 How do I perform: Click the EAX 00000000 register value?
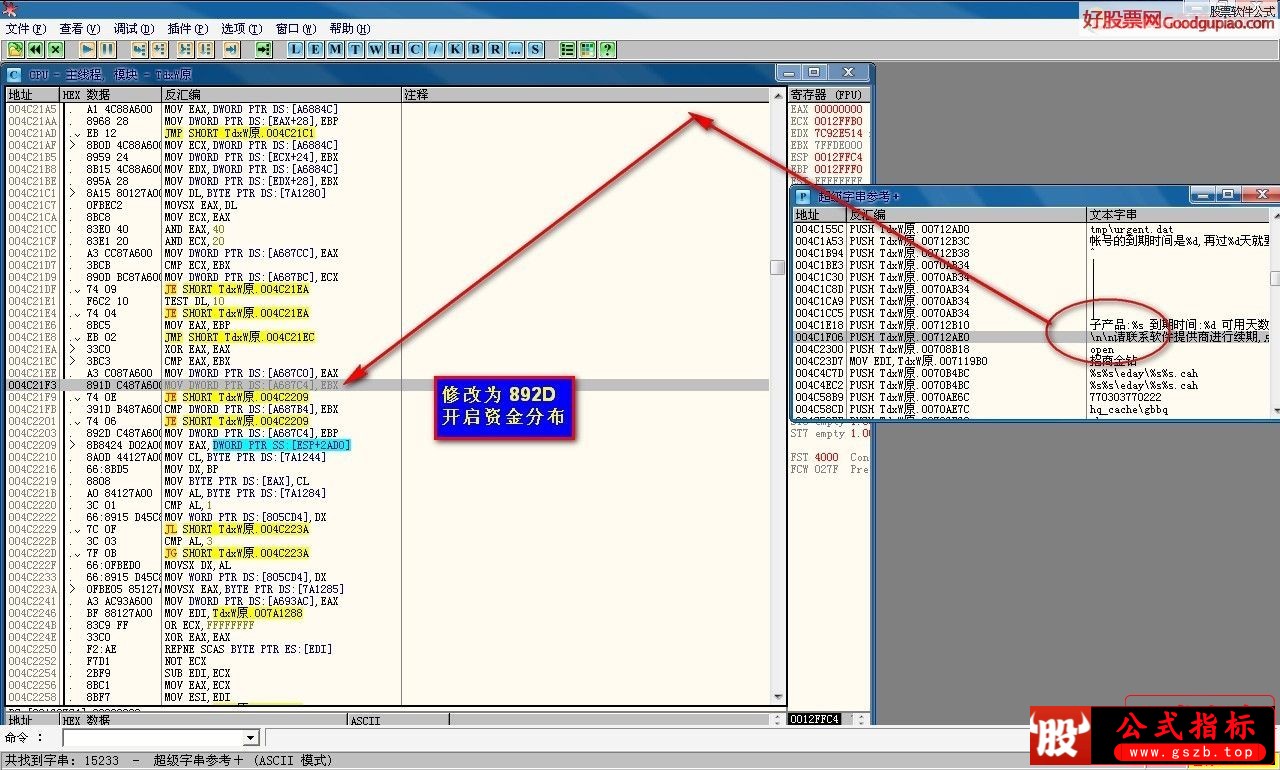(838, 109)
